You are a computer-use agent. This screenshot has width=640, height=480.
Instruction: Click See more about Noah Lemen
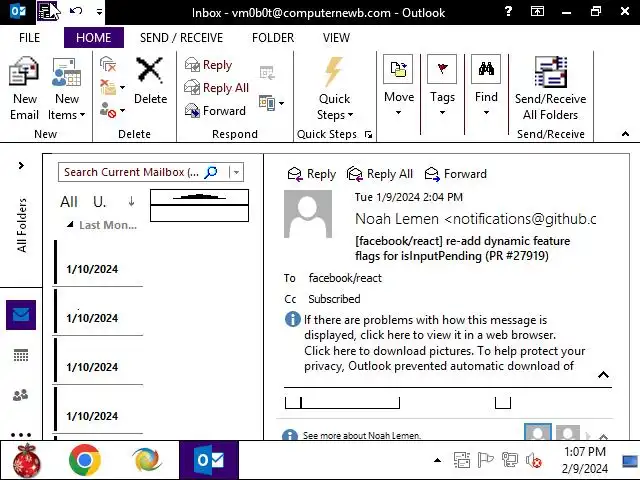[361, 436]
